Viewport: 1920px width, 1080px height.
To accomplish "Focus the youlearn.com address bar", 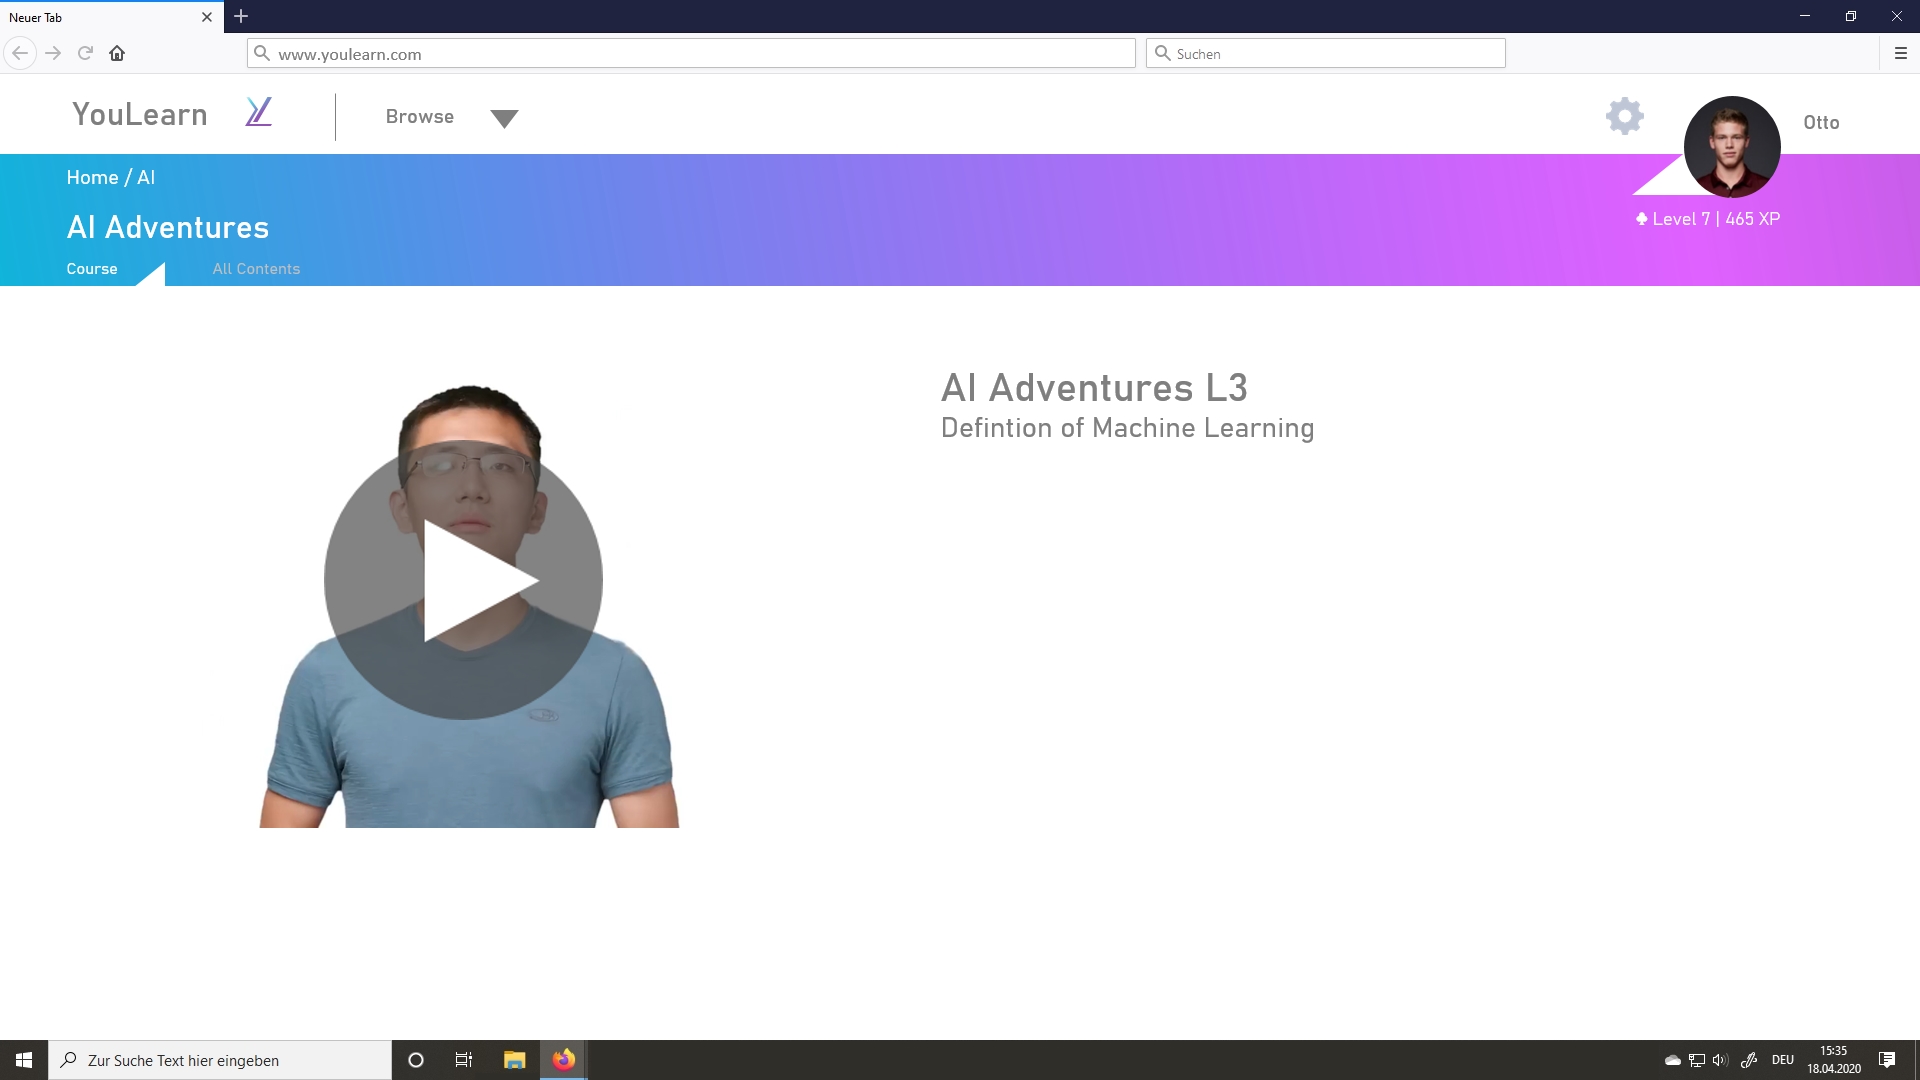I will [x=690, y=54].
